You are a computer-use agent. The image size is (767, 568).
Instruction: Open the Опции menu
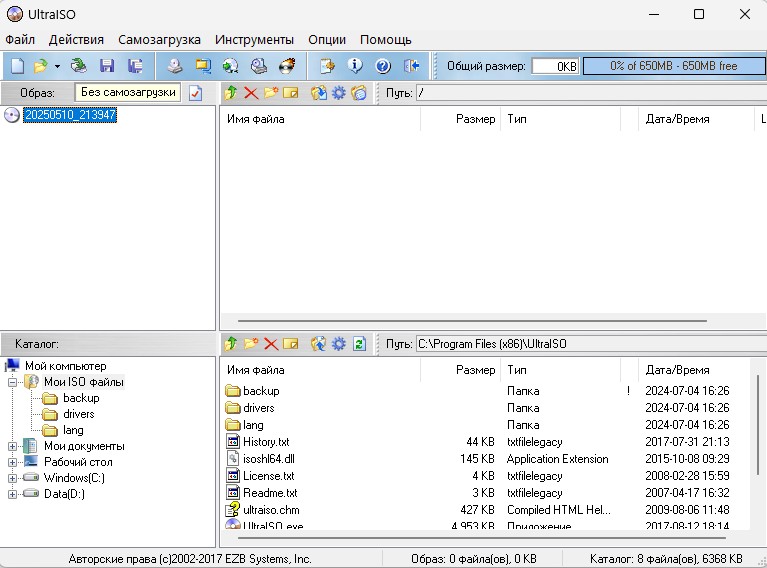[327, 40]
